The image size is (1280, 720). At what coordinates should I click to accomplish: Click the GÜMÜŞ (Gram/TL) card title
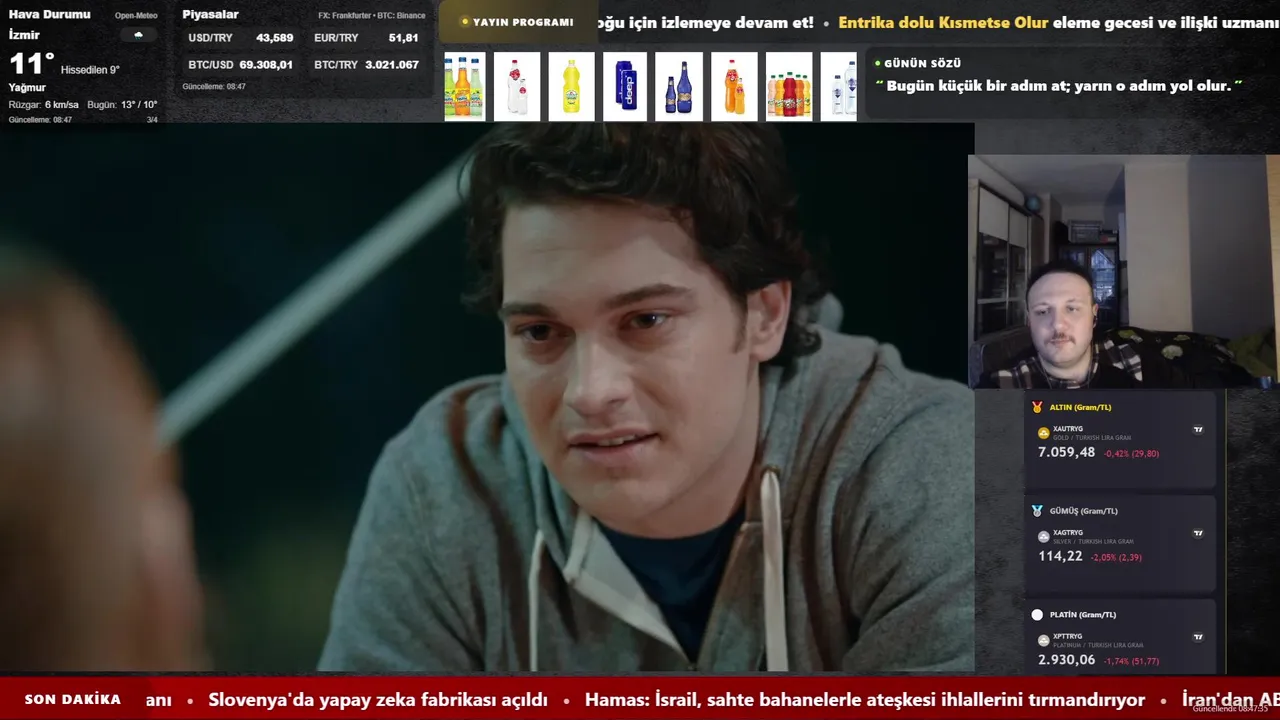[x=1084, y=511]
